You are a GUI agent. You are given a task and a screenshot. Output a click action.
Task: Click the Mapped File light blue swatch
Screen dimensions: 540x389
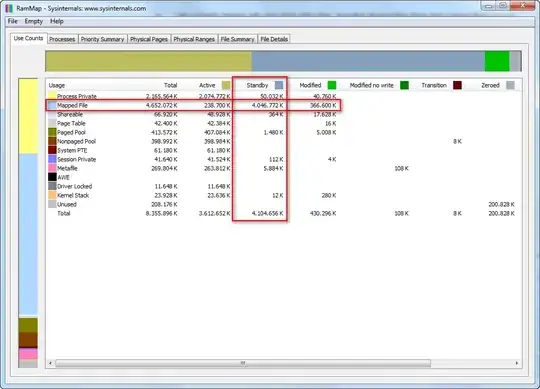[52, 105]
